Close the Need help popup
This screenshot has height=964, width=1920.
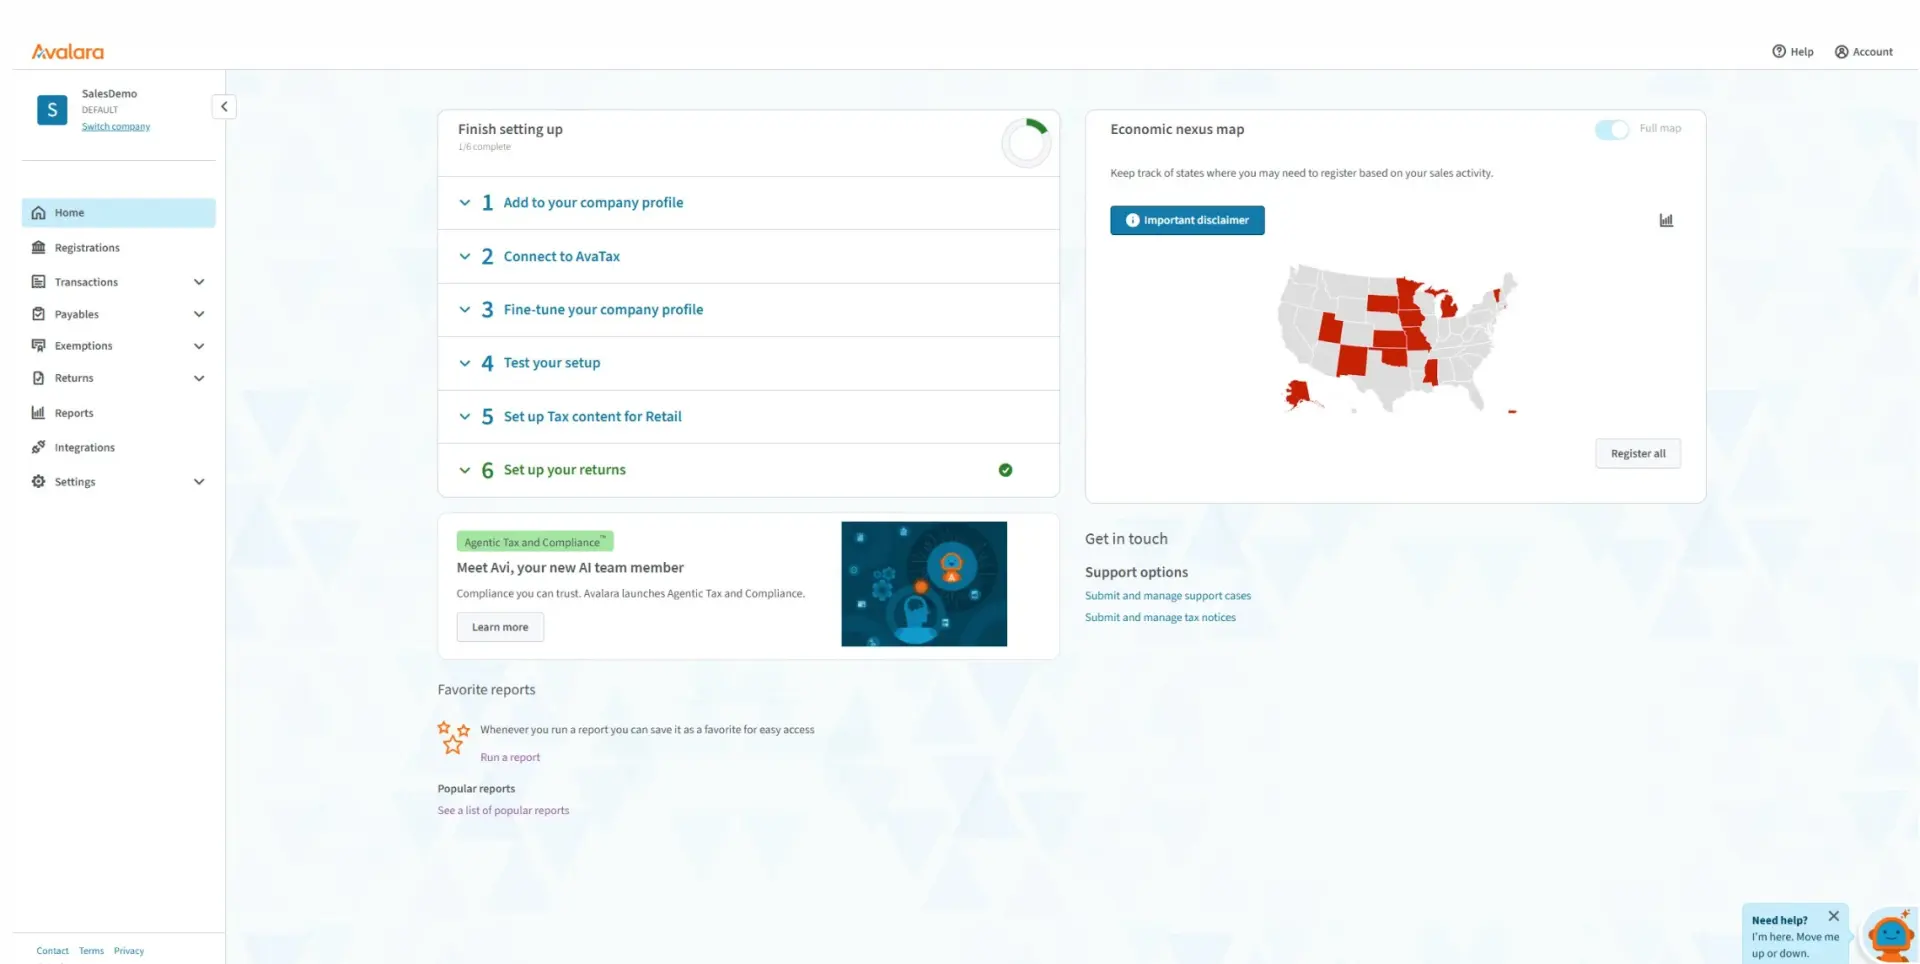point(1833,916)
